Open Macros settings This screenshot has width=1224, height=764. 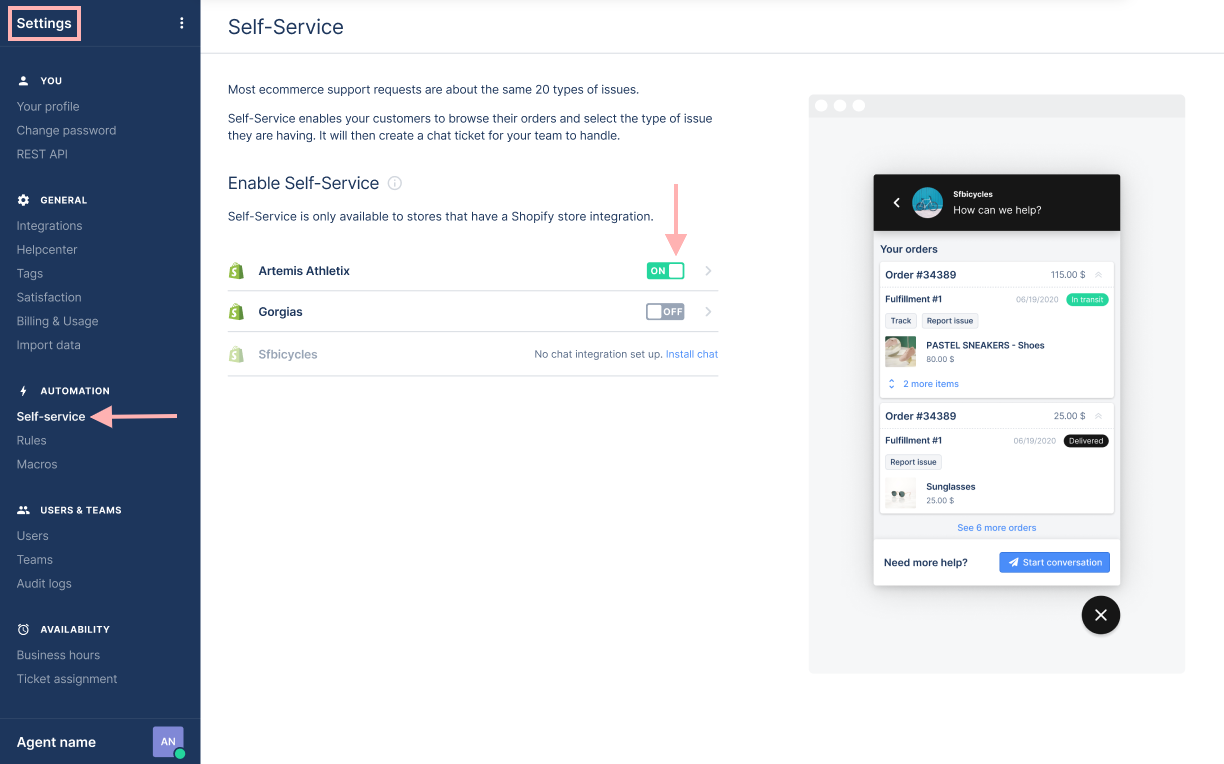pos(37,464)
